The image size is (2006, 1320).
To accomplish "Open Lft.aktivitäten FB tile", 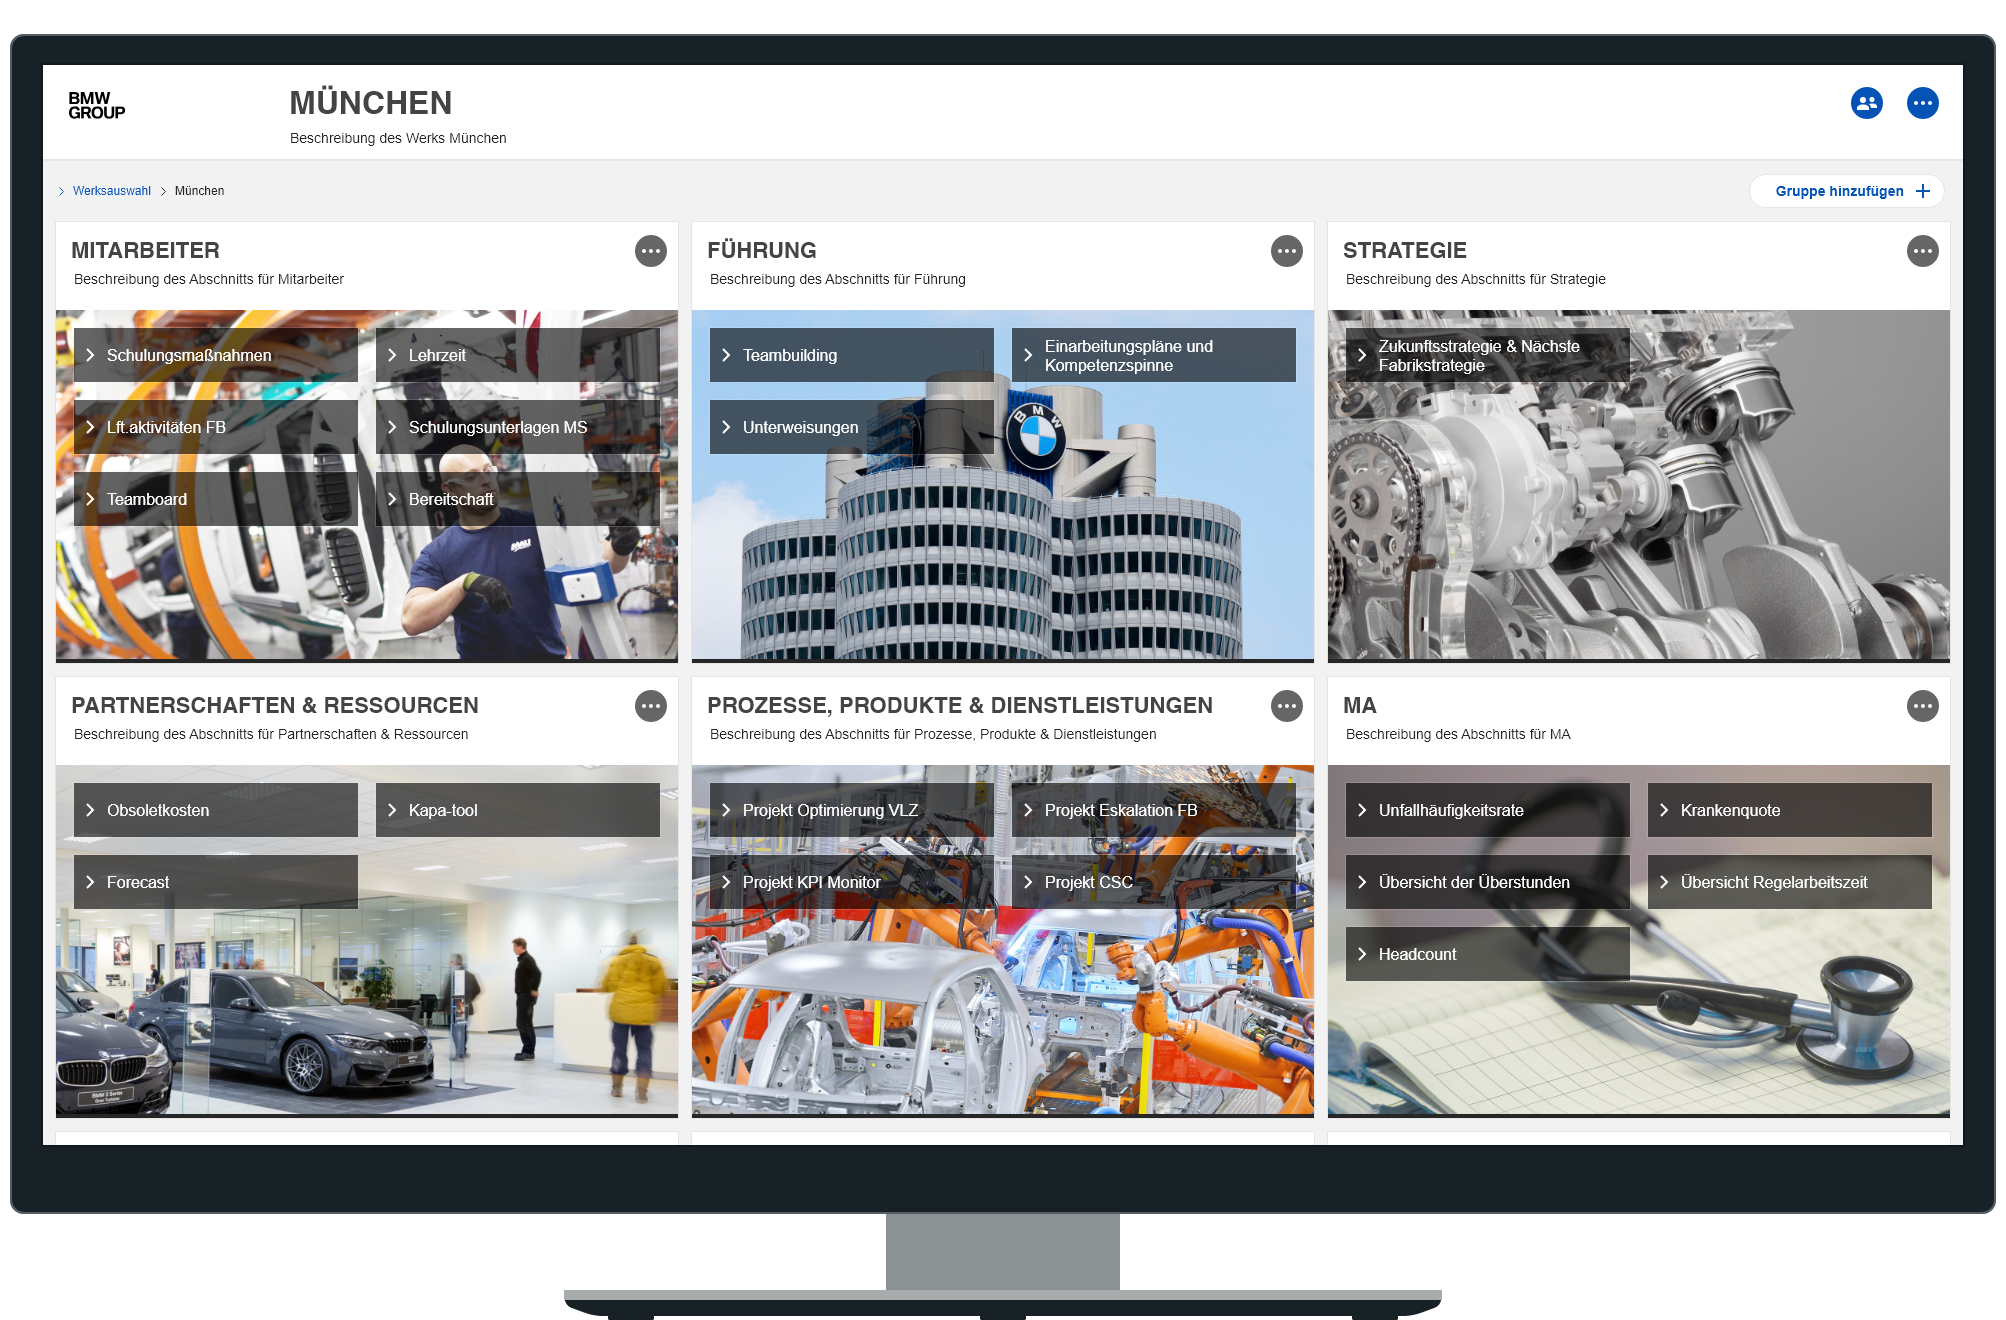I will click(216, 427).
